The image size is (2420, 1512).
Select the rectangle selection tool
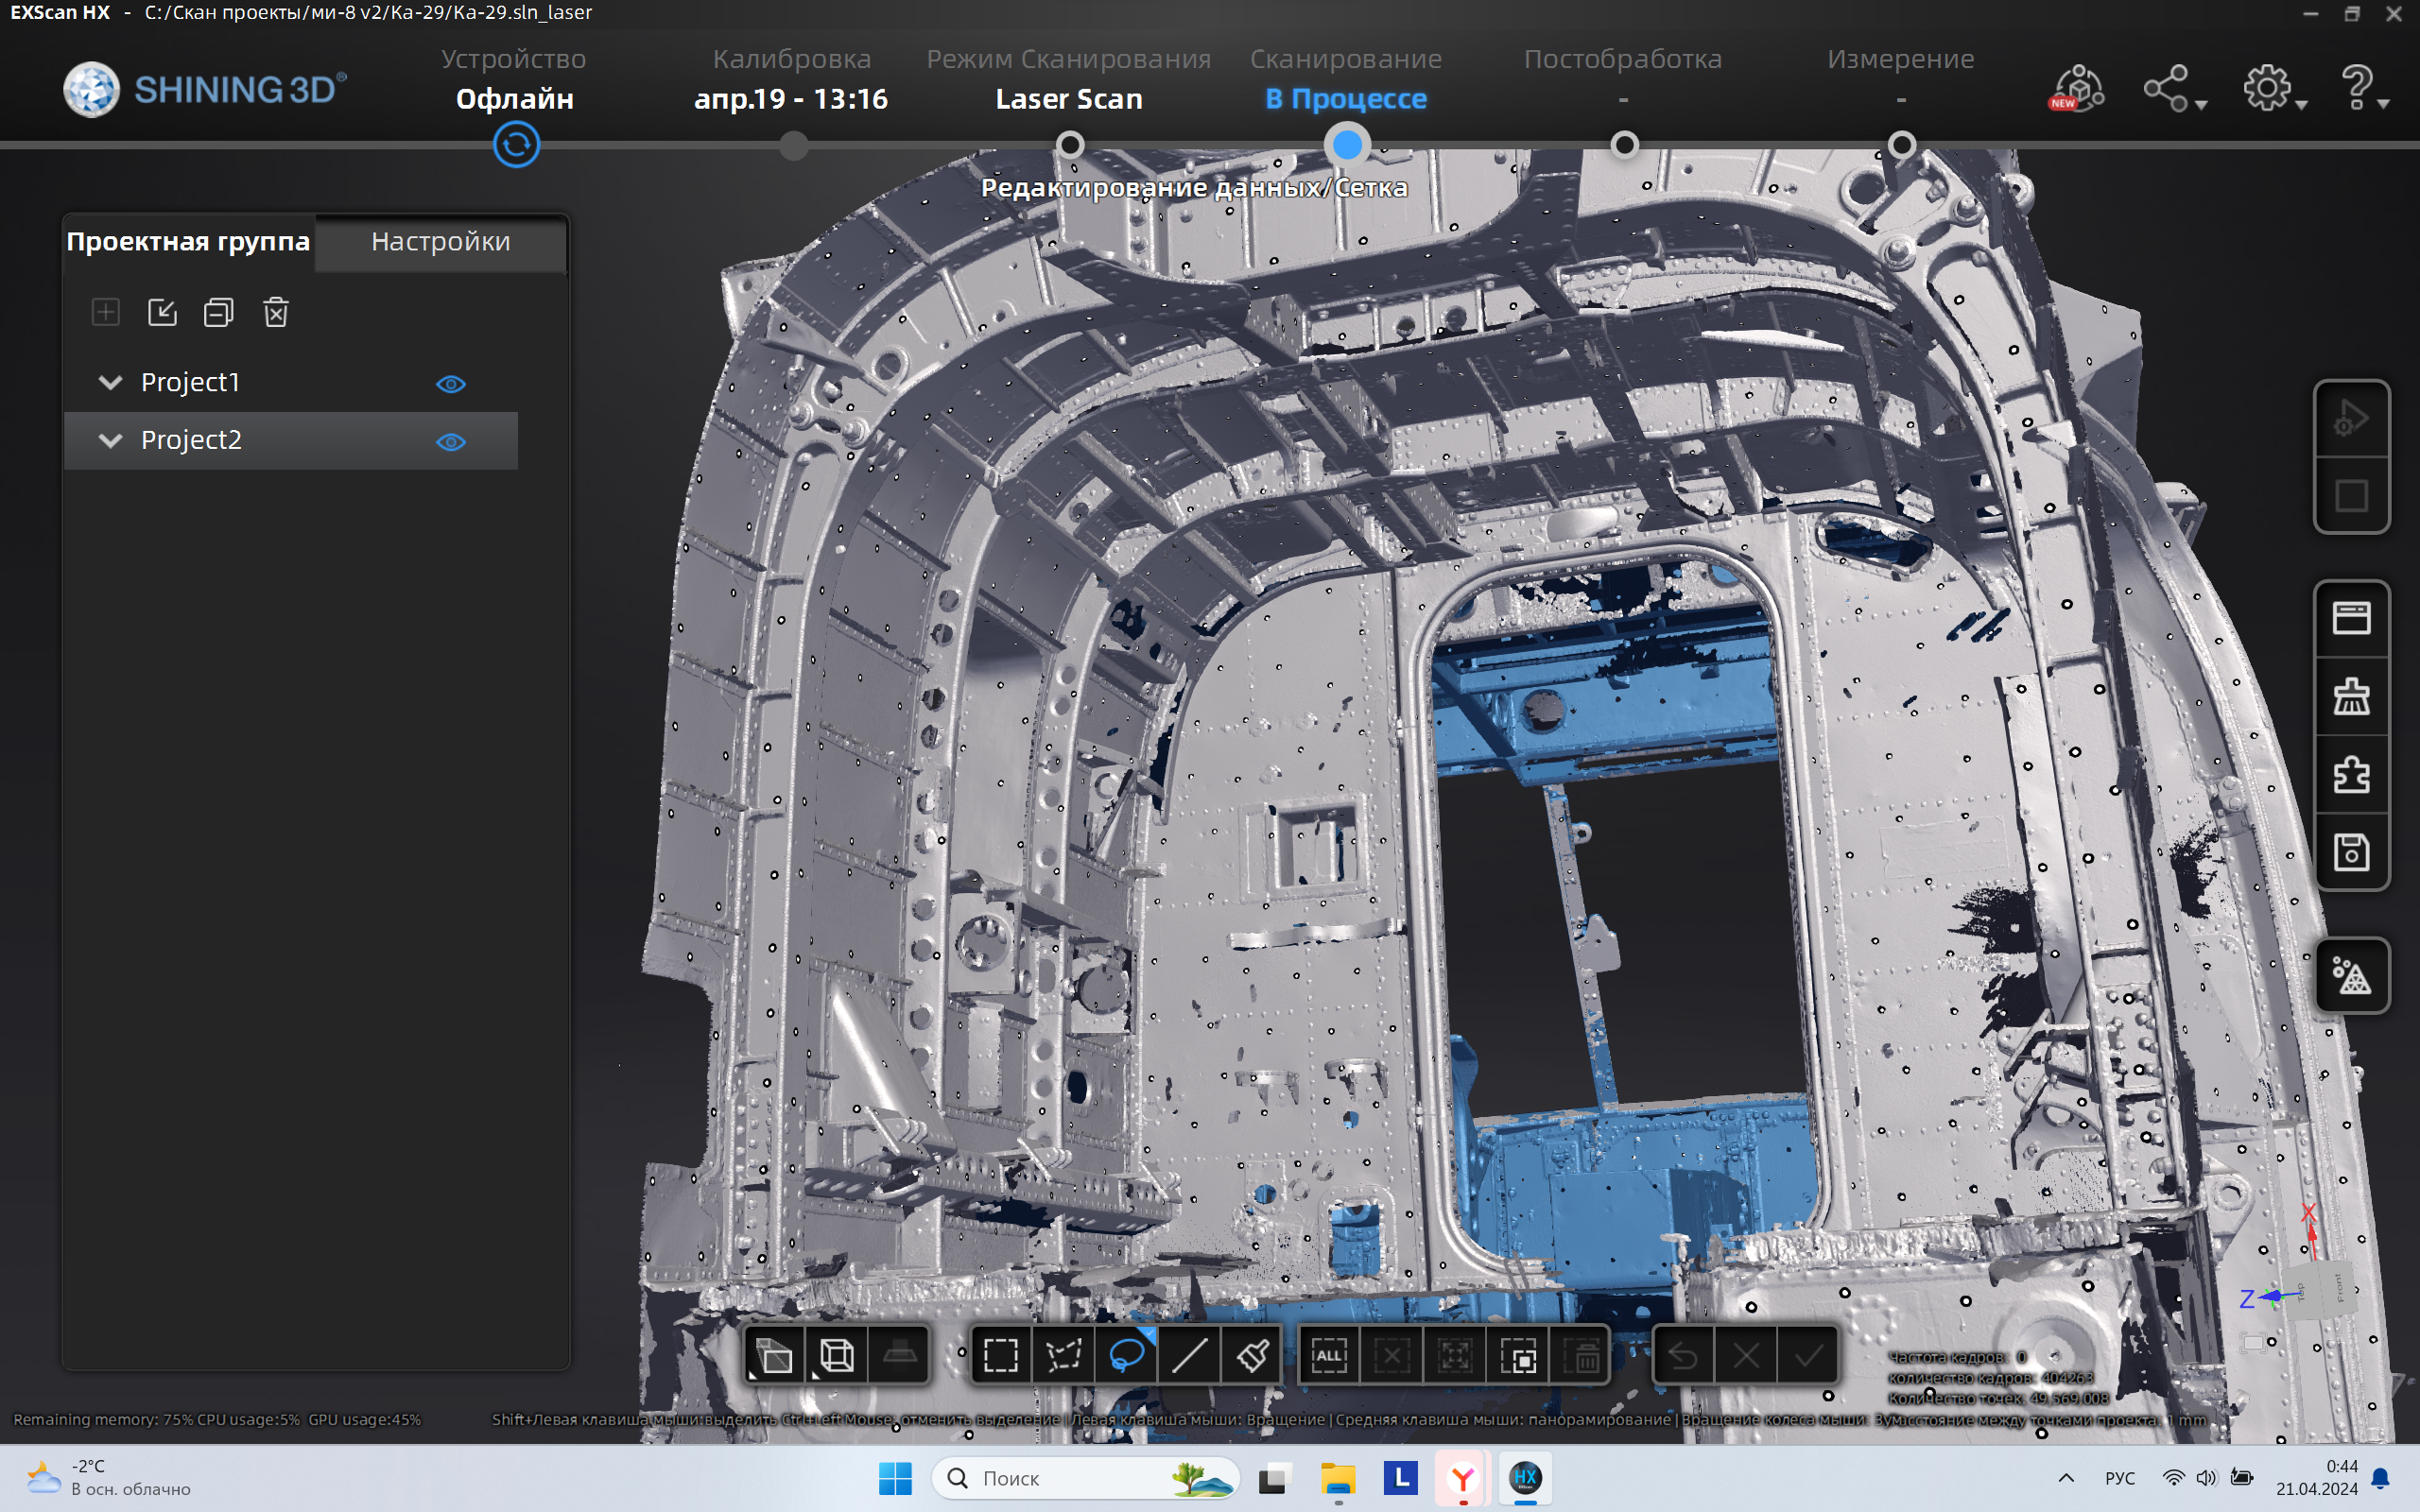1001,1356
